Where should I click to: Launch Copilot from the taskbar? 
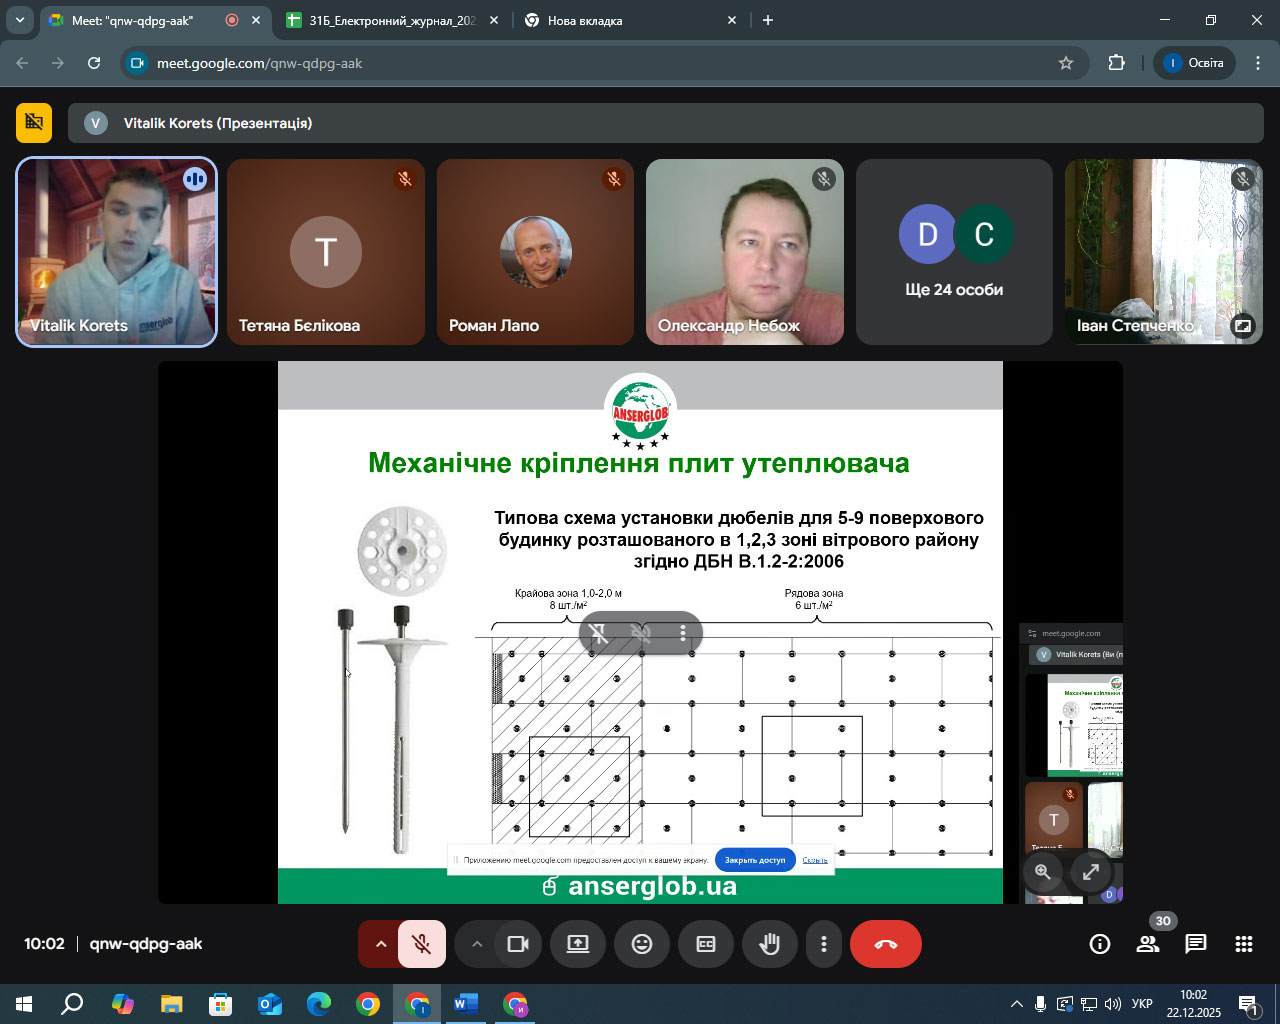[x=122, y=1004]
